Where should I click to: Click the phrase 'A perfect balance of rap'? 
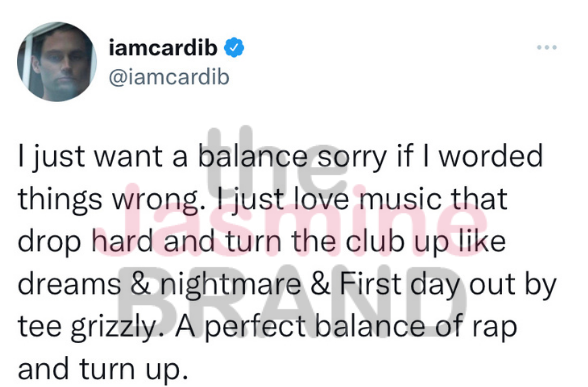tap(346, 327)
